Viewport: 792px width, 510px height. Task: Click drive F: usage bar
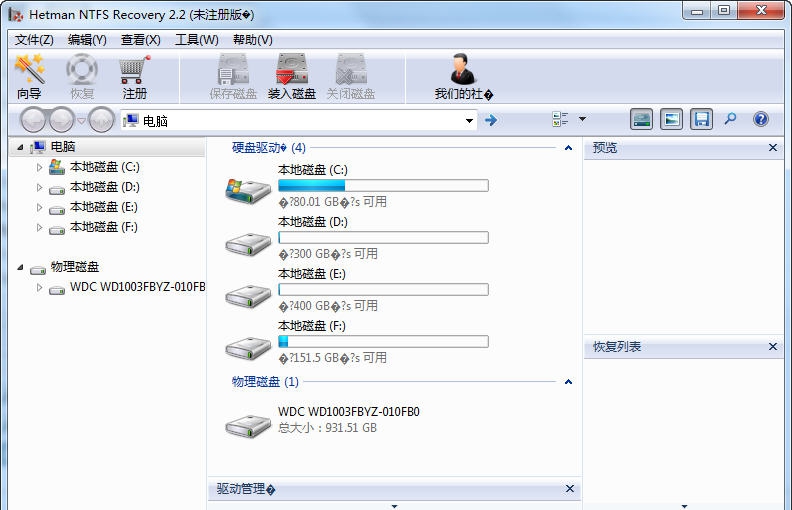point(383,341)
